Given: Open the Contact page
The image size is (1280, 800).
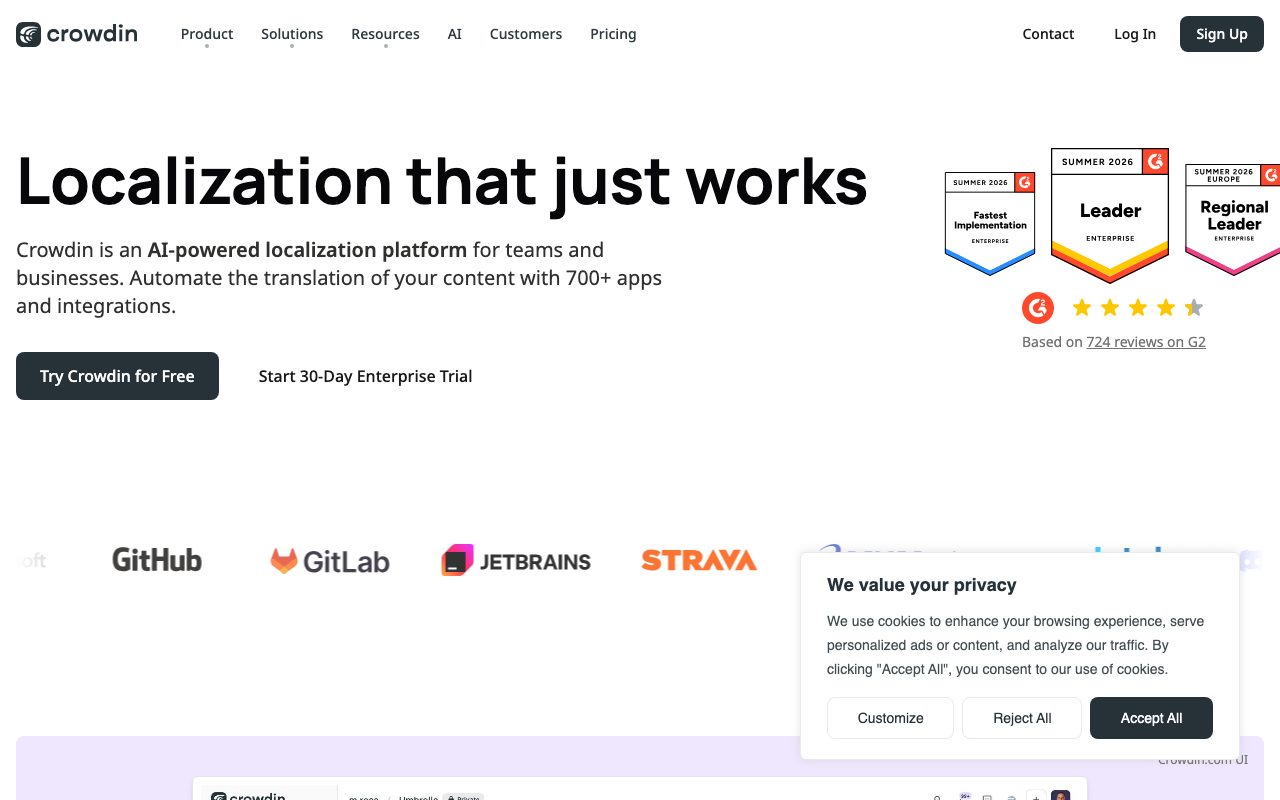Looking at the screenshot, I should tap(1048, 34).
